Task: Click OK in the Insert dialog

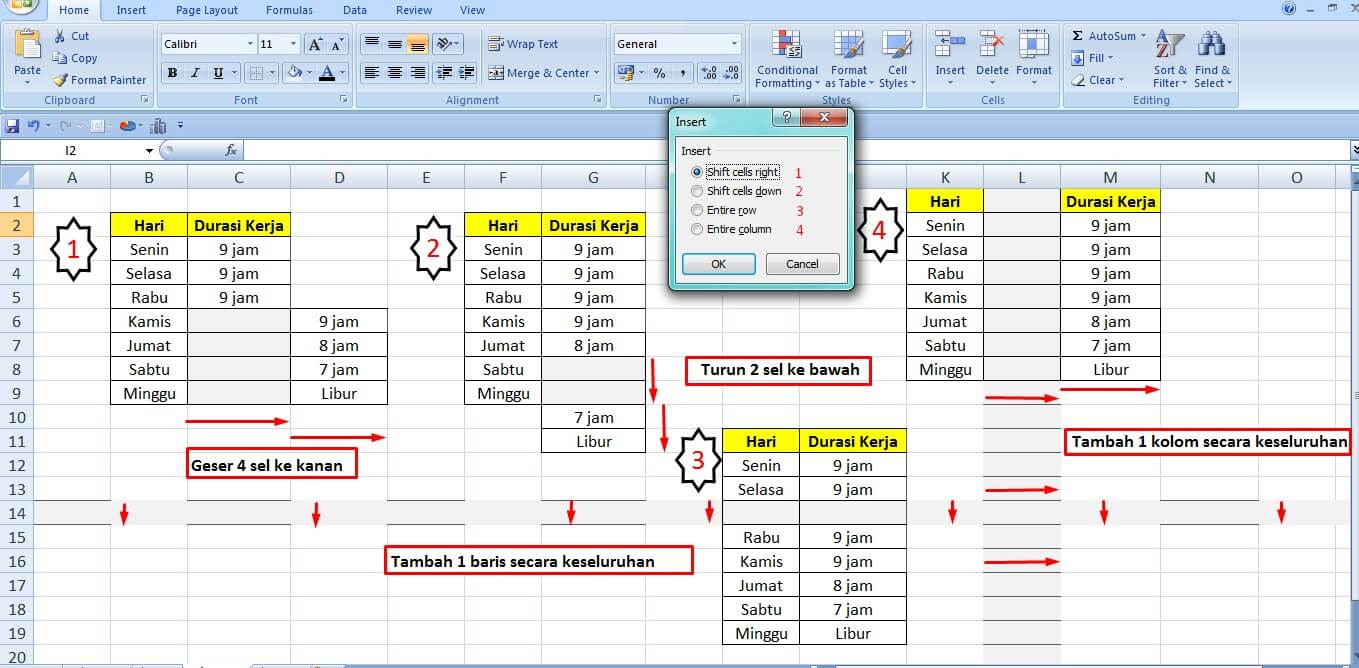Action: point(718,263)
